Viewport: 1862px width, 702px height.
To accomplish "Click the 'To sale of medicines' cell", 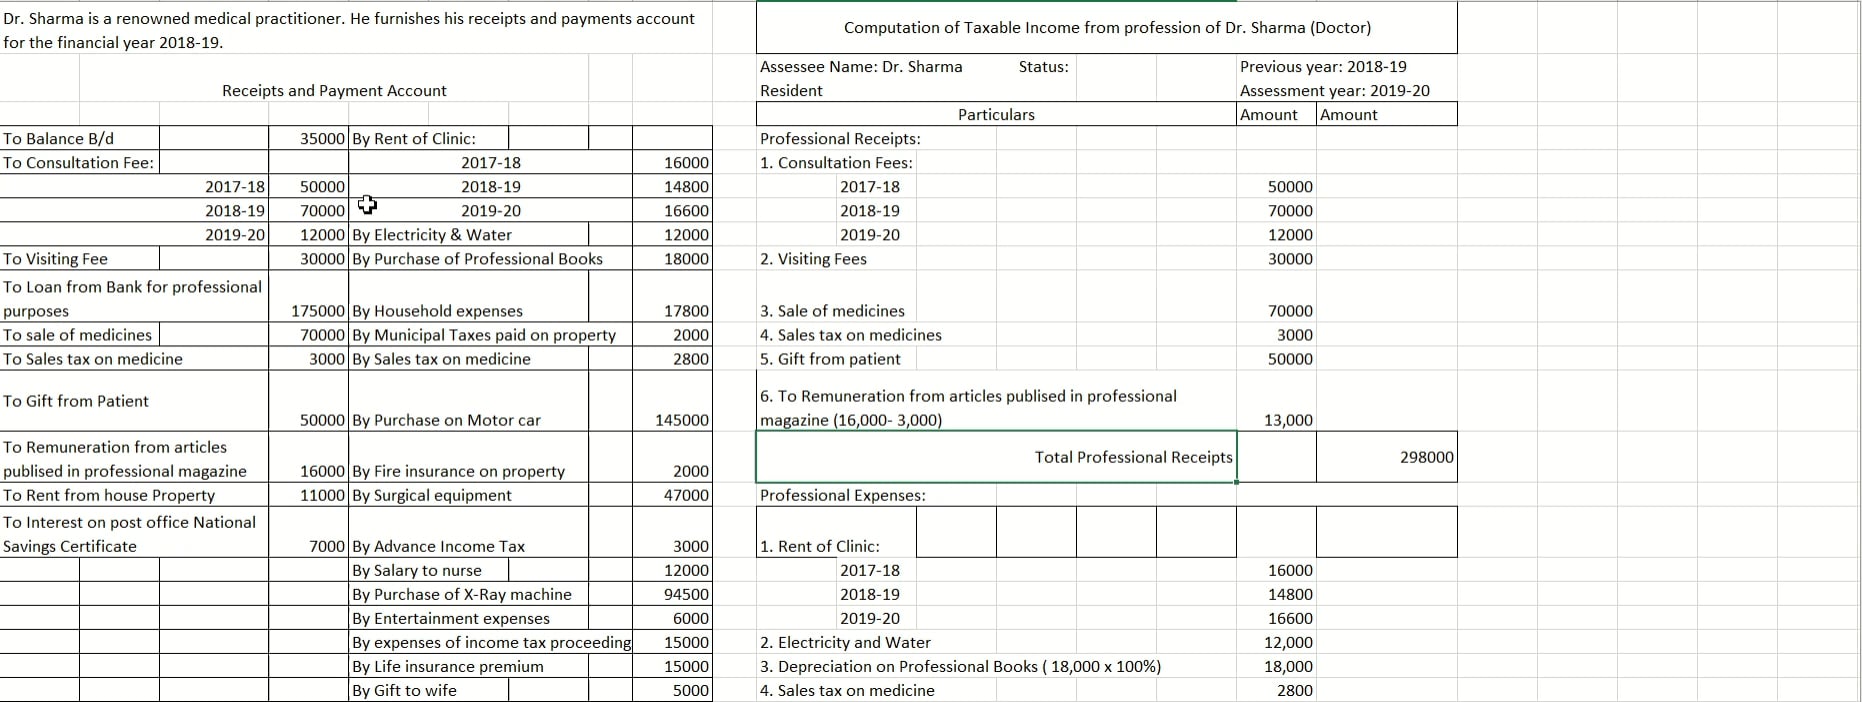I will [x=77, y=335].
